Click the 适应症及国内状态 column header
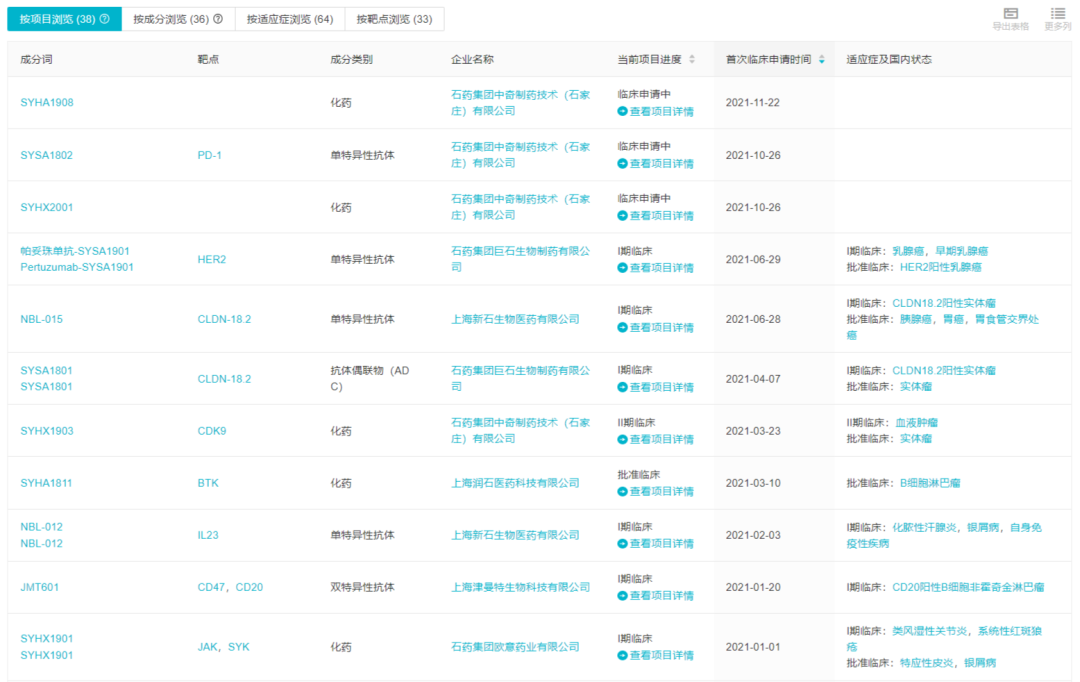 click(x=889, y=60)
